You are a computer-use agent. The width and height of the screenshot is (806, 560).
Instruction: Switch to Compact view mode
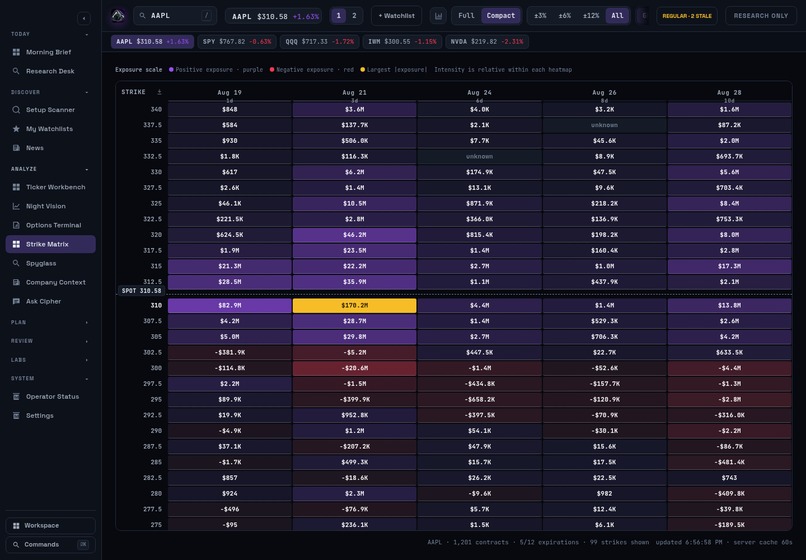tap(501, 16)
